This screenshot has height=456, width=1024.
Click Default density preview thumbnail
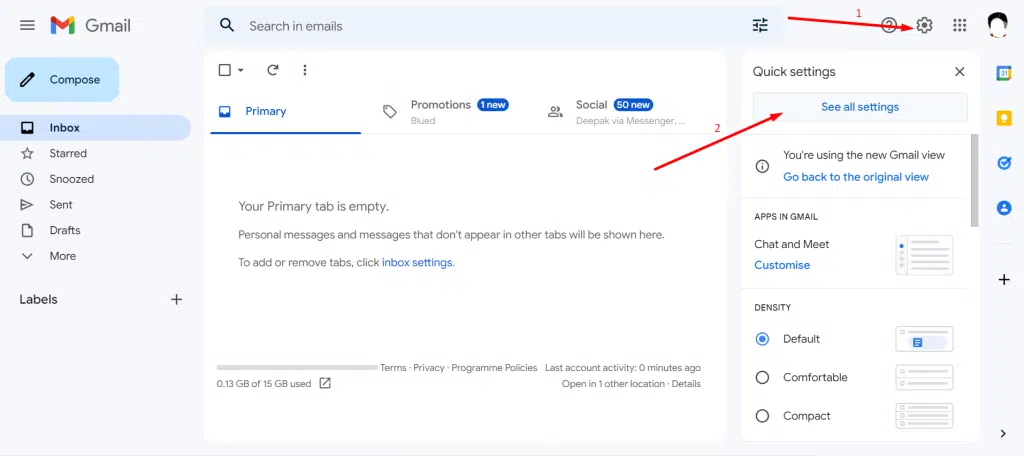point(924,339)
